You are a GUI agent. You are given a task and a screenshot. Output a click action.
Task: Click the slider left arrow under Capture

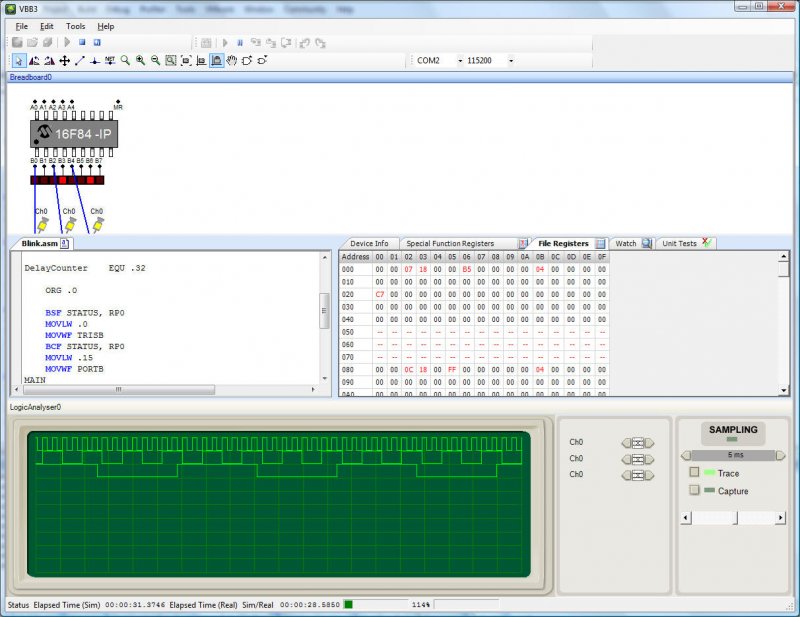point(686,518)
